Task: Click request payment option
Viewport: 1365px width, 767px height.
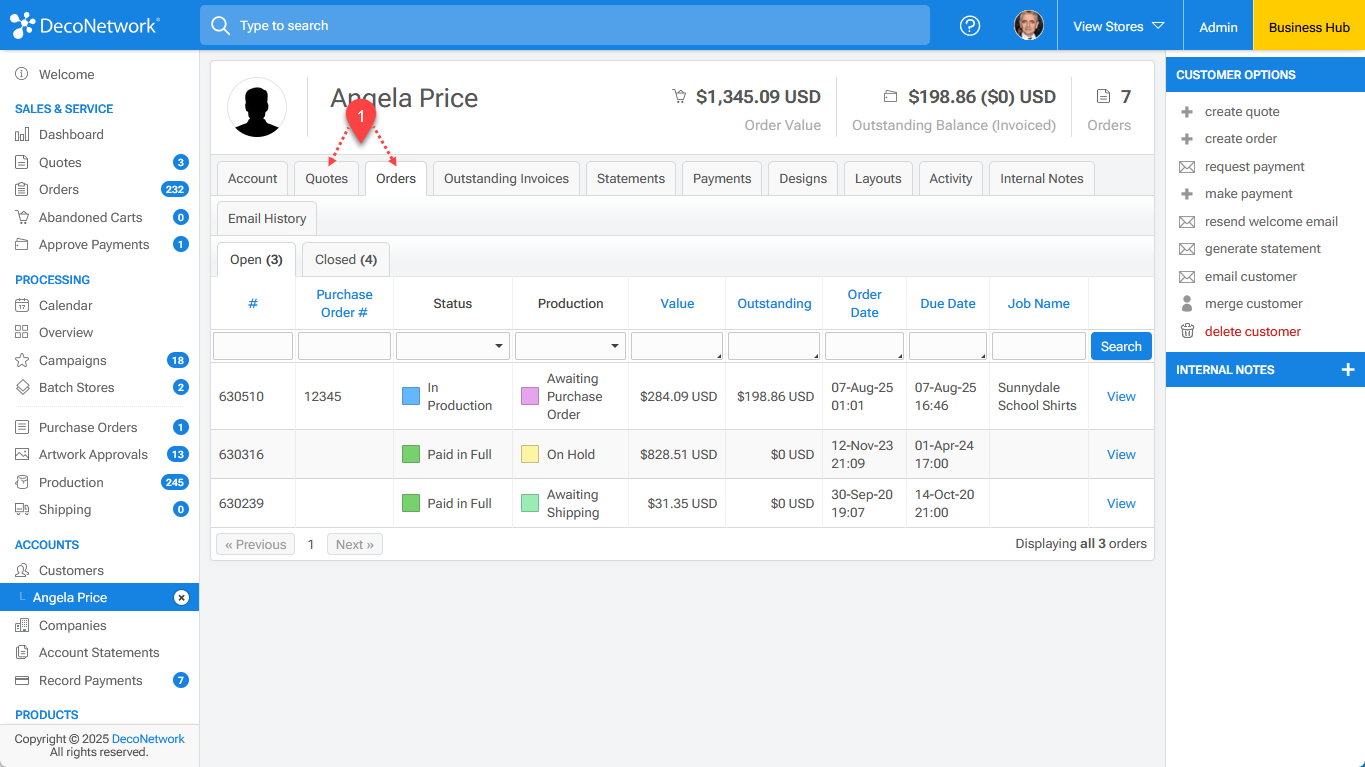Action: click(x=1254, y=166)
